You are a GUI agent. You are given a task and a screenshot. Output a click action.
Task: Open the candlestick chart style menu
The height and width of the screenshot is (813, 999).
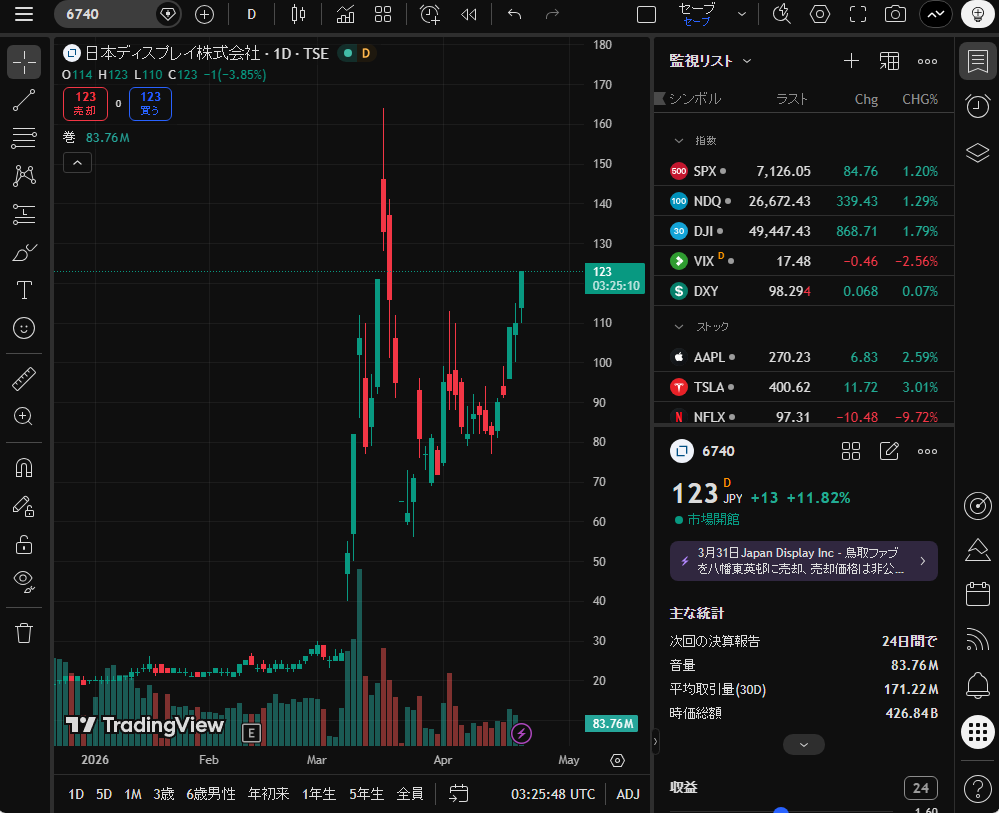pos(298,14)
